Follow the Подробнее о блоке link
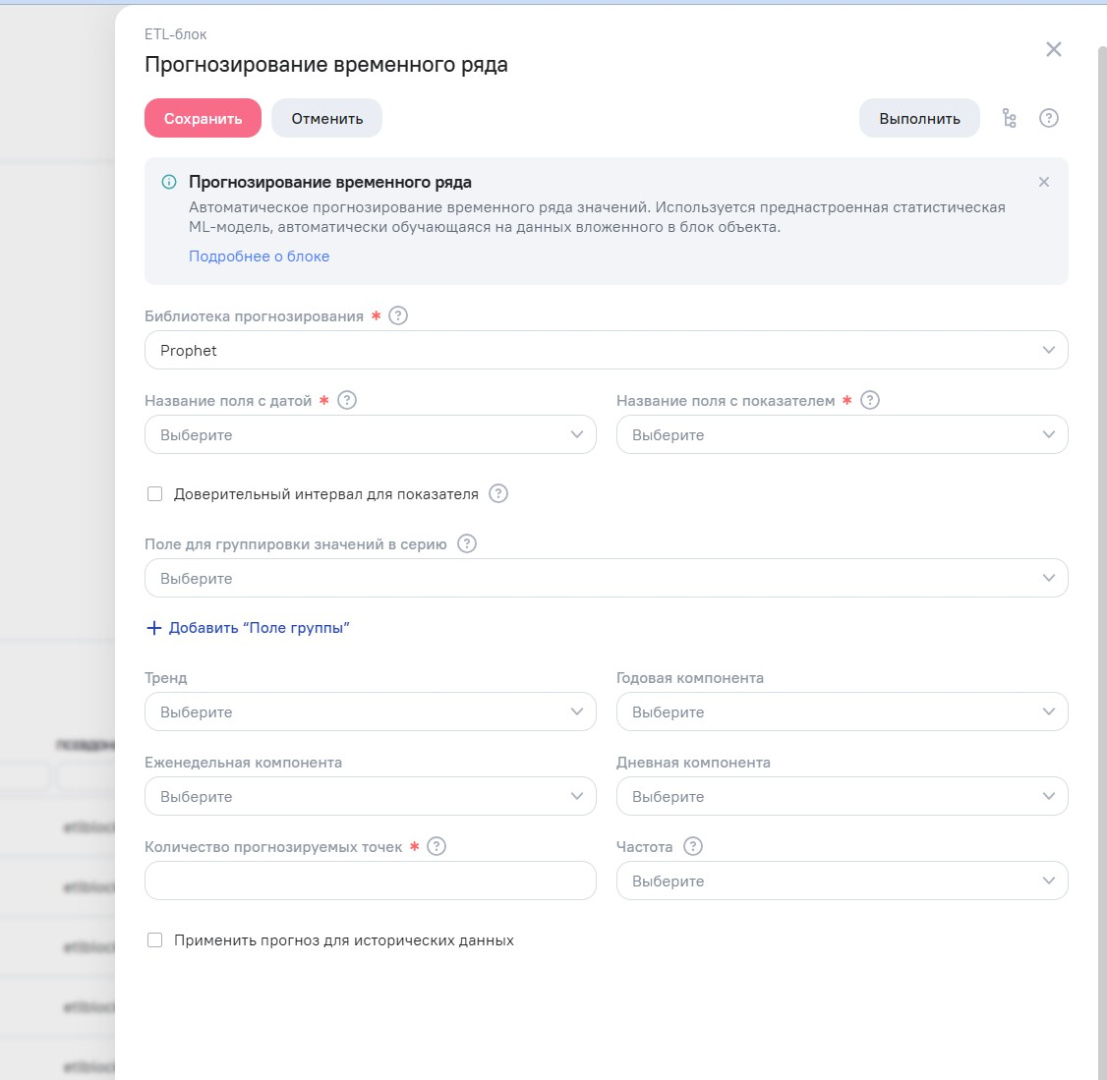This screenshot has width=1107, height=1080. tap(259, 256)
